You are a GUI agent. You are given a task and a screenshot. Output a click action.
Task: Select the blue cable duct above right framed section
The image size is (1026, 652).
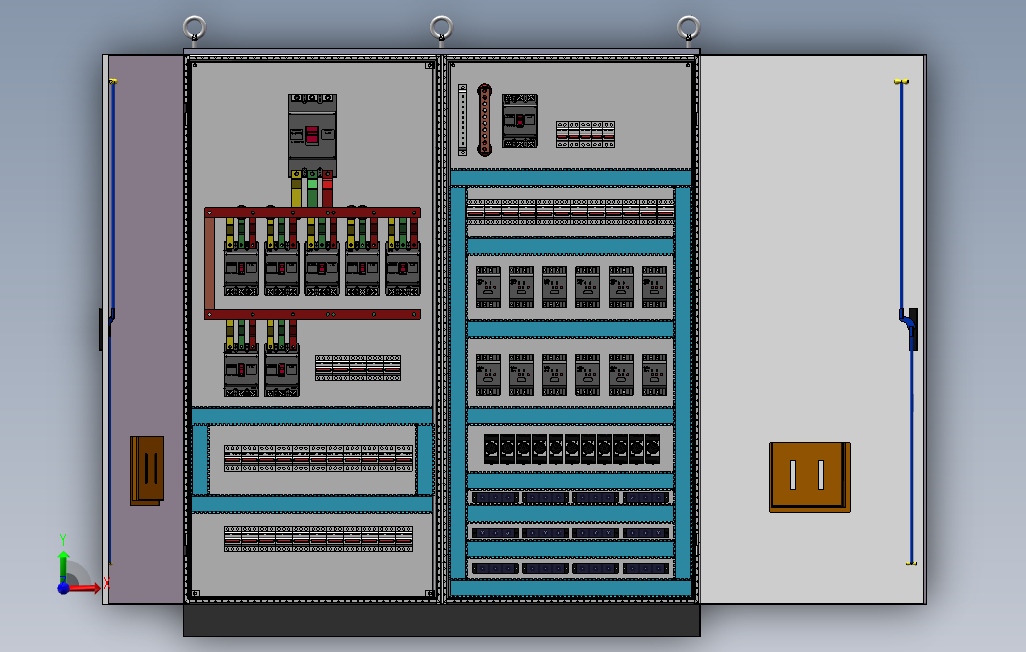pyautogui.click(x=571, y=177)
